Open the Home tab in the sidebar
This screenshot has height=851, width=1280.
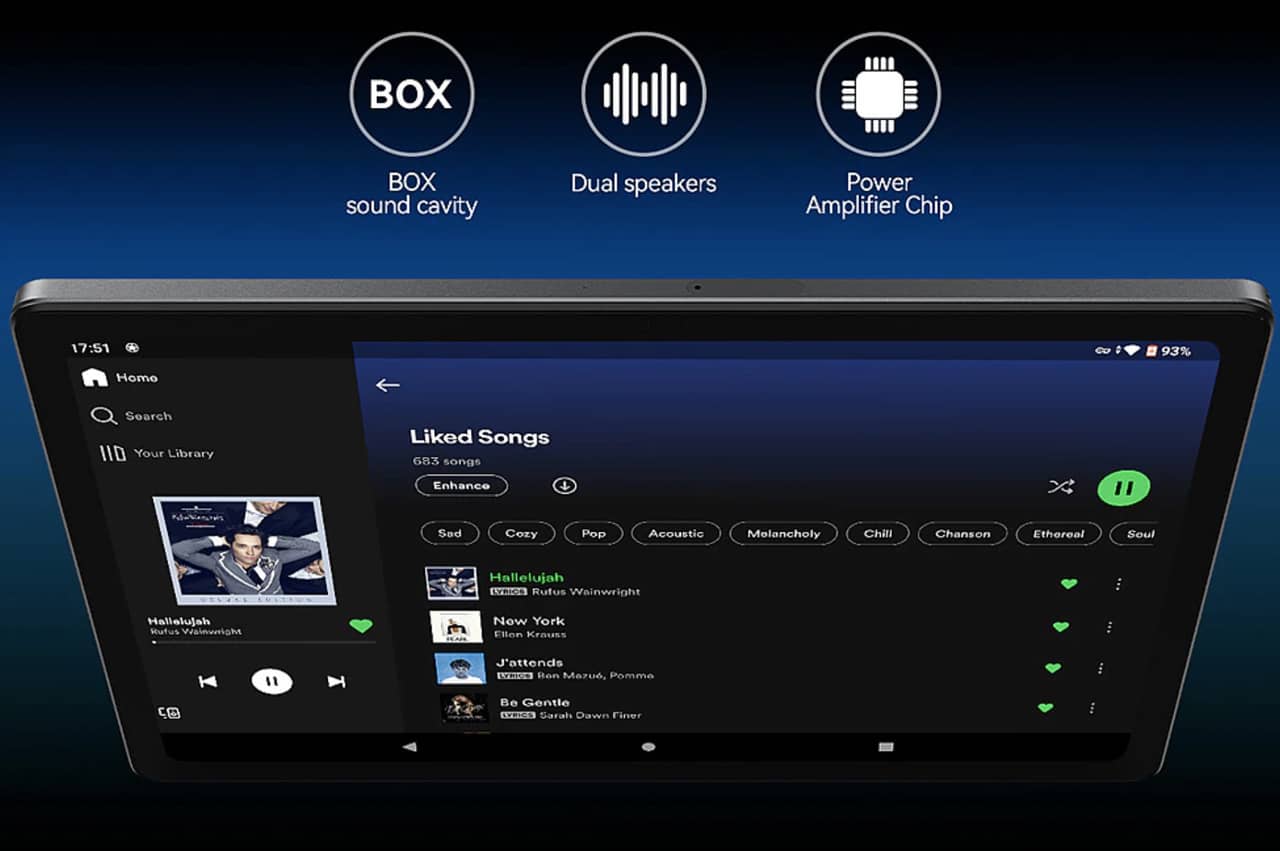click(x=121, y=377)
